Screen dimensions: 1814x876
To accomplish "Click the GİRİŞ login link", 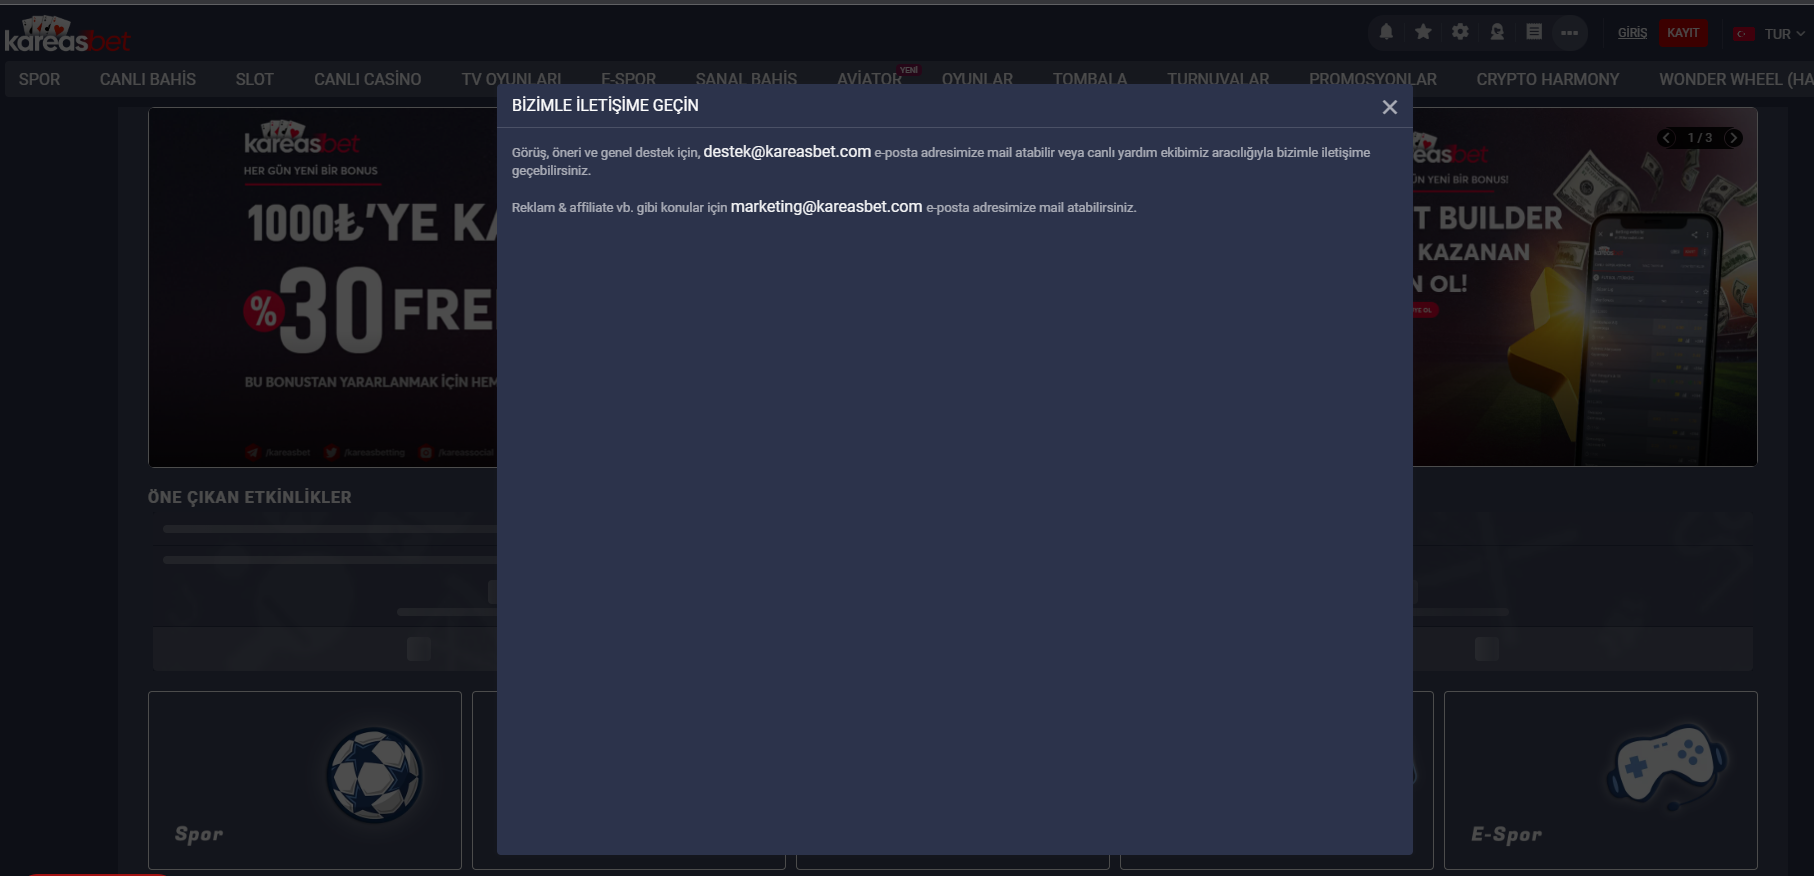I will 1632,33.
